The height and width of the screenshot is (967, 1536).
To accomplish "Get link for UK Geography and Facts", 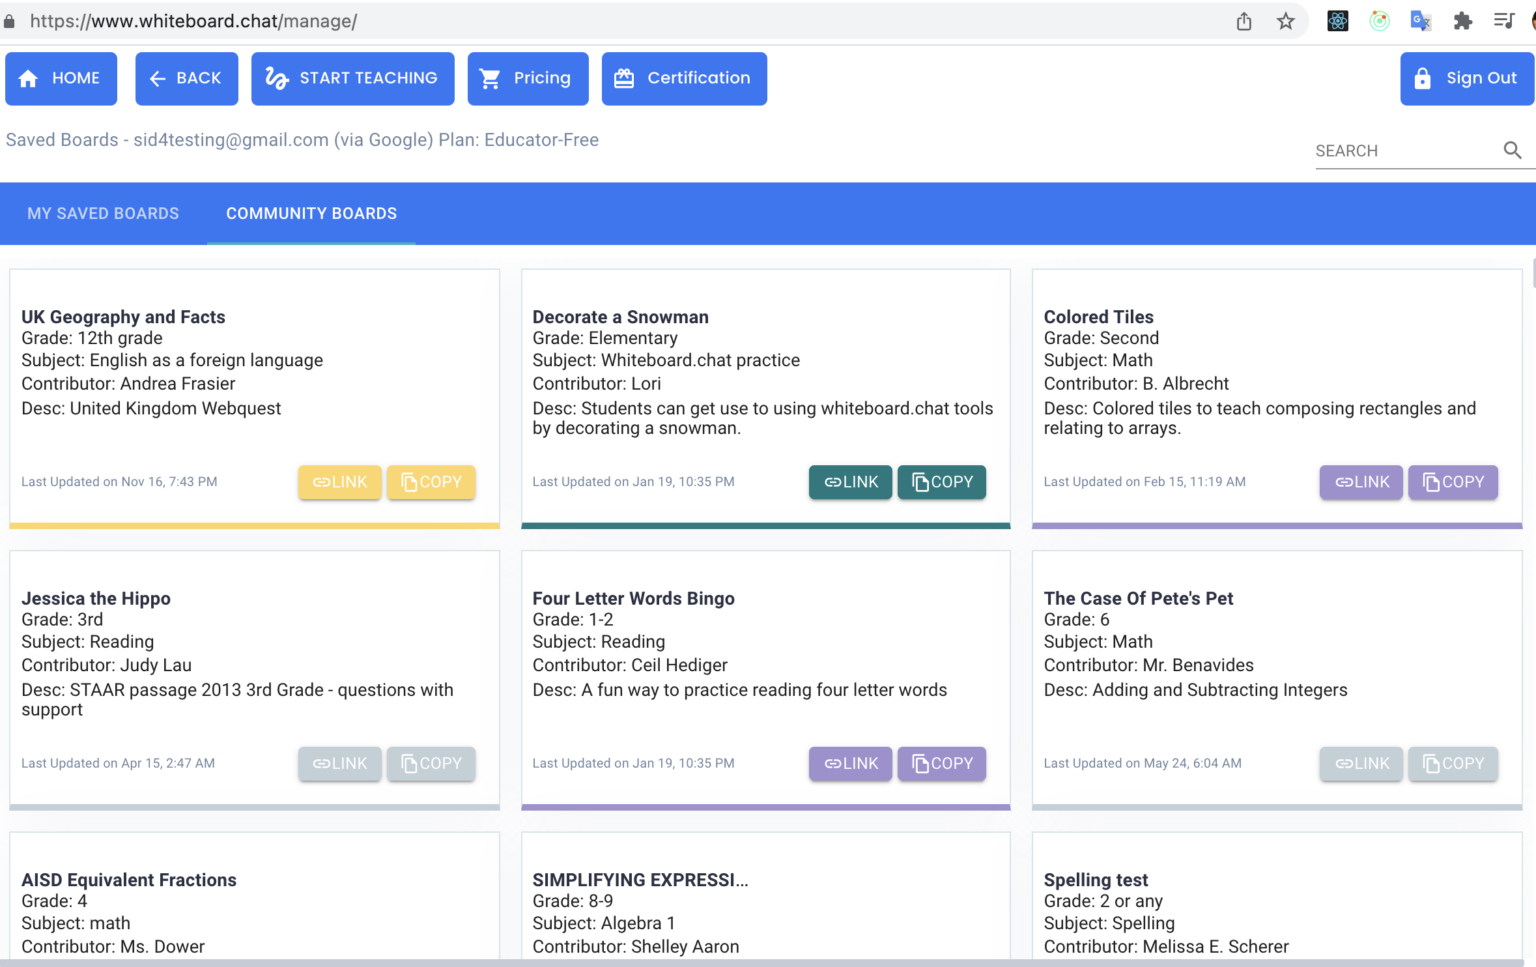I will coord(340,482).
